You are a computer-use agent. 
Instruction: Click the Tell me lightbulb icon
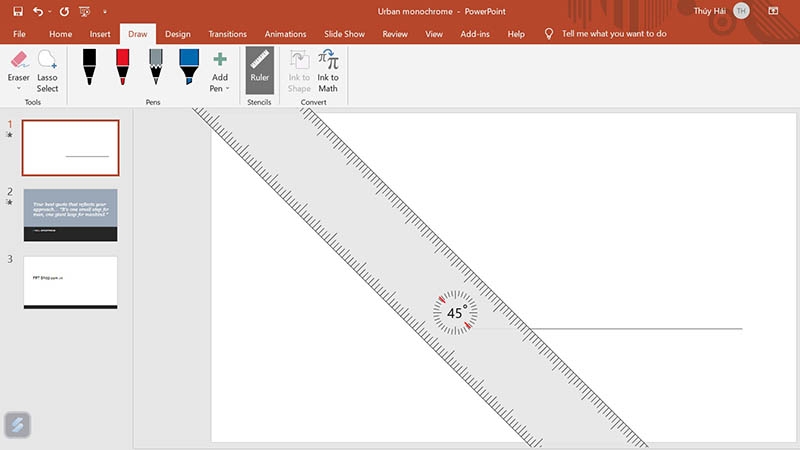[x=548, y=34]
